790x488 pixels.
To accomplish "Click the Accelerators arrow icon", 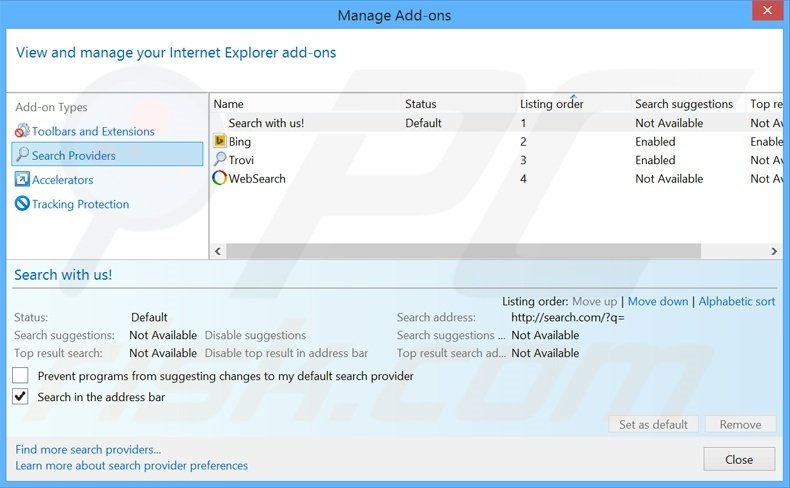I will (22, 179).
